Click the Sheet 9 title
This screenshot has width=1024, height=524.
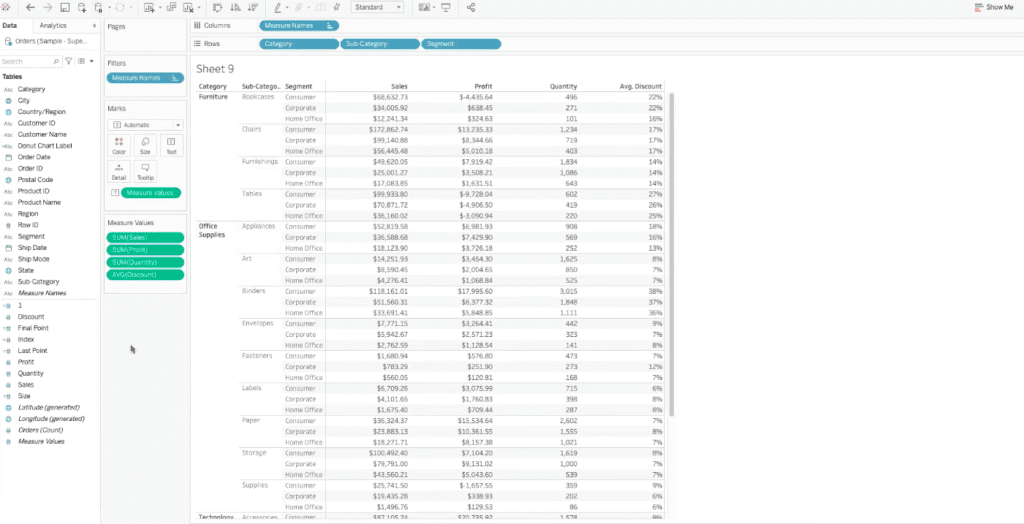click(x=215, y=69)
